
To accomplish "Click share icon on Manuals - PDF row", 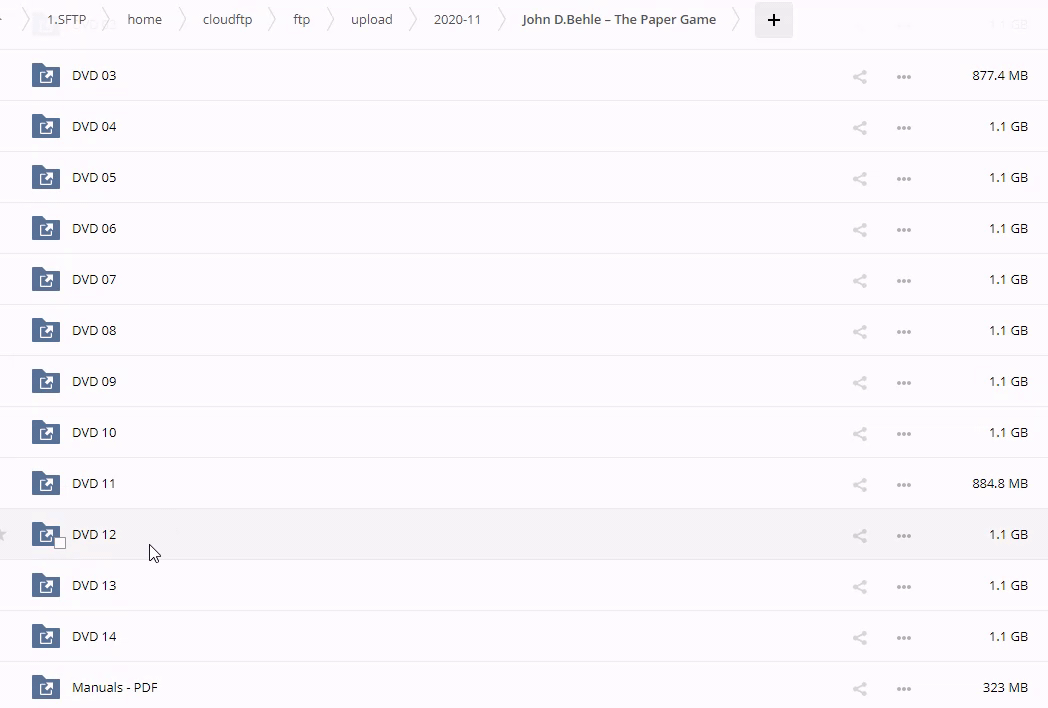I will (x=859, y=688).
